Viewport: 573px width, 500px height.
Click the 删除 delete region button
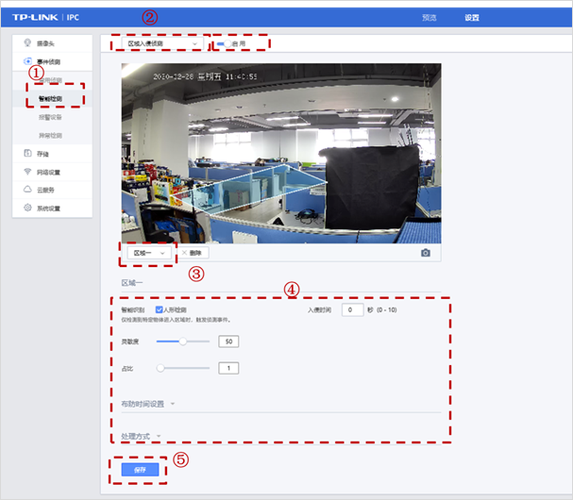pos(193,253)
